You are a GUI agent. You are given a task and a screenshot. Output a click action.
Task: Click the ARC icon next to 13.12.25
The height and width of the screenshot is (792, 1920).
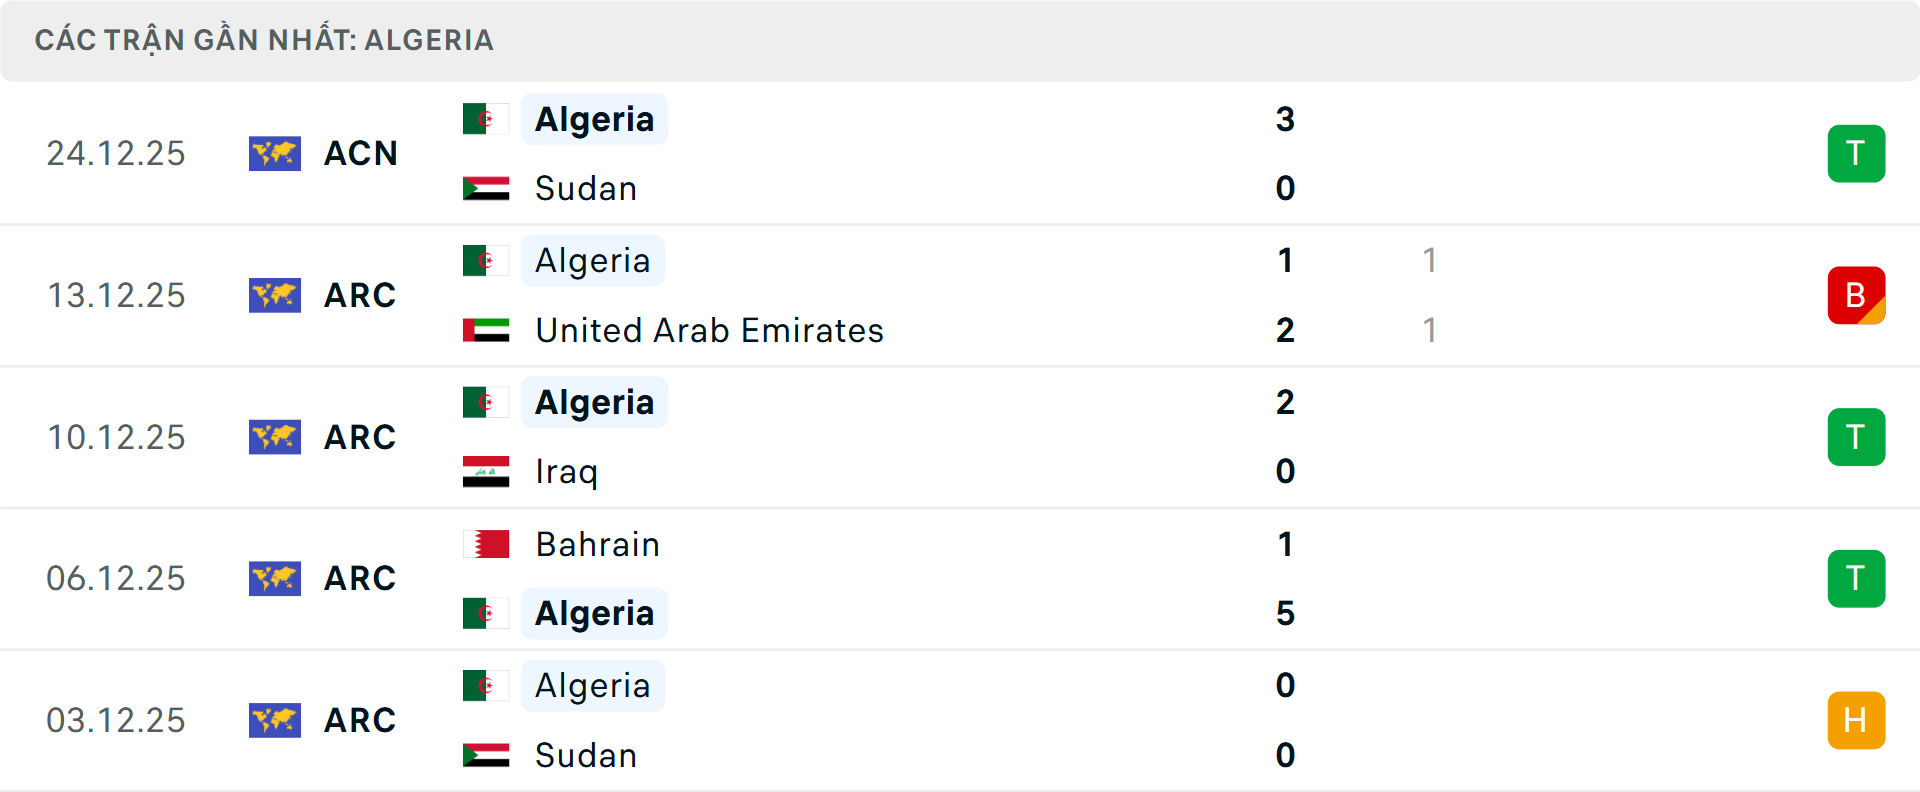275,295
